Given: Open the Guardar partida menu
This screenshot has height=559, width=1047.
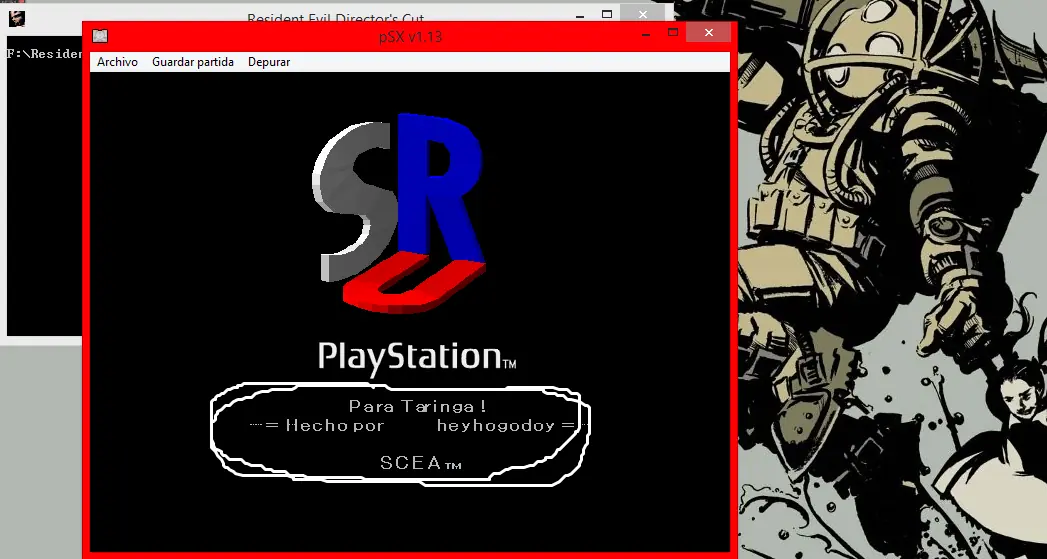Looking at the screenshot, I should [x=193, y=62].
